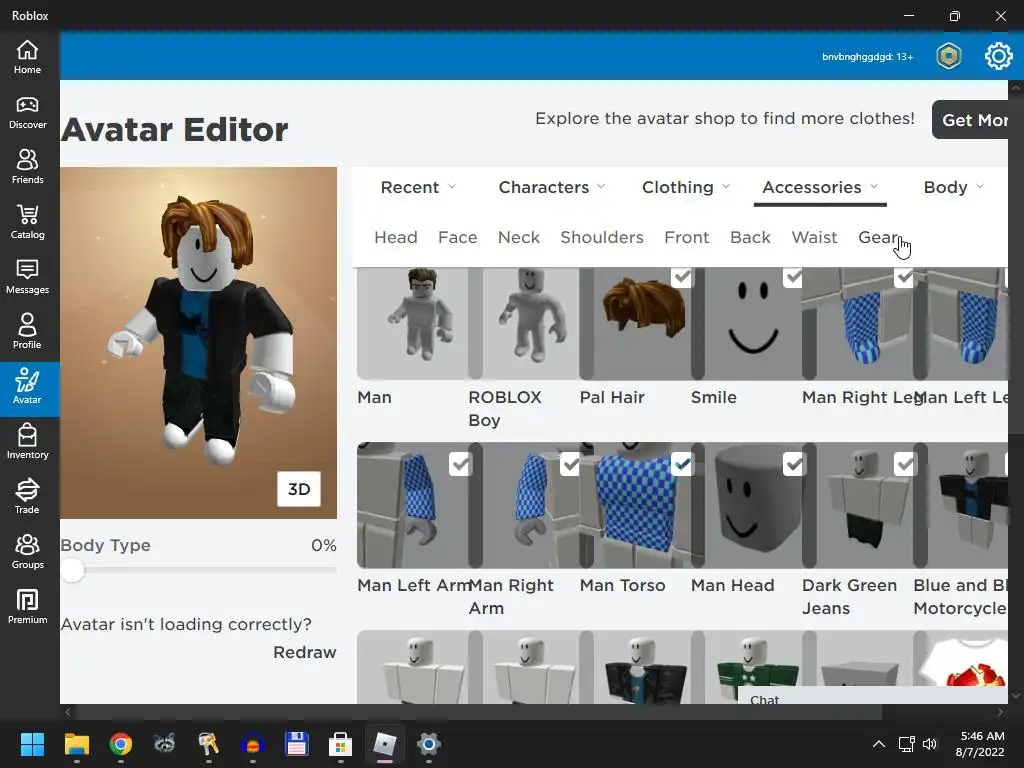Viewport: 1024px width, 768px height.
Task: Open the Premium page
Action: pyautogui.click(x=27, y=607)
